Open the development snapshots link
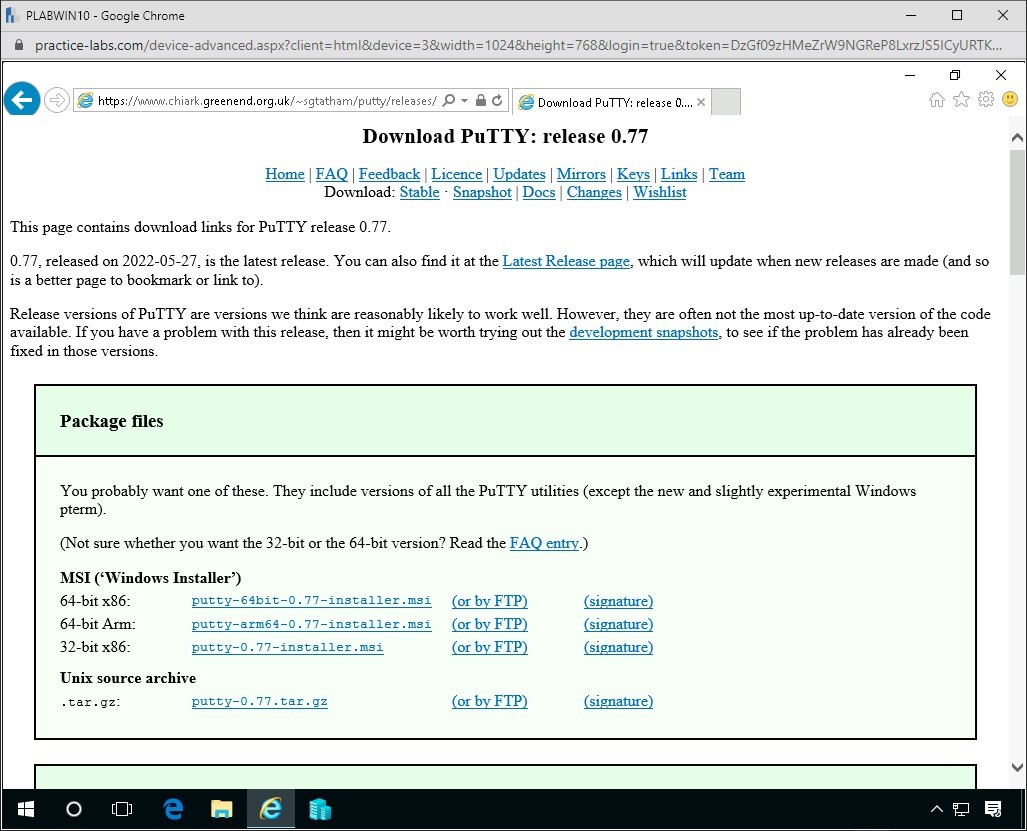 tap(643, 333)
